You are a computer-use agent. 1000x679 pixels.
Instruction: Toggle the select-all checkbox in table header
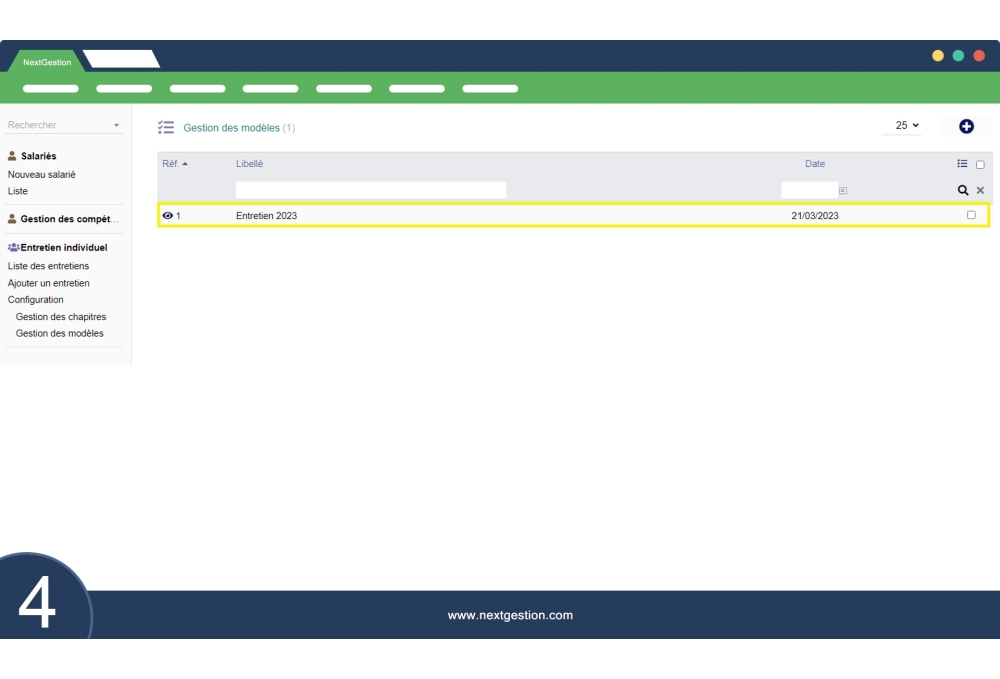(x=980, y=165)
